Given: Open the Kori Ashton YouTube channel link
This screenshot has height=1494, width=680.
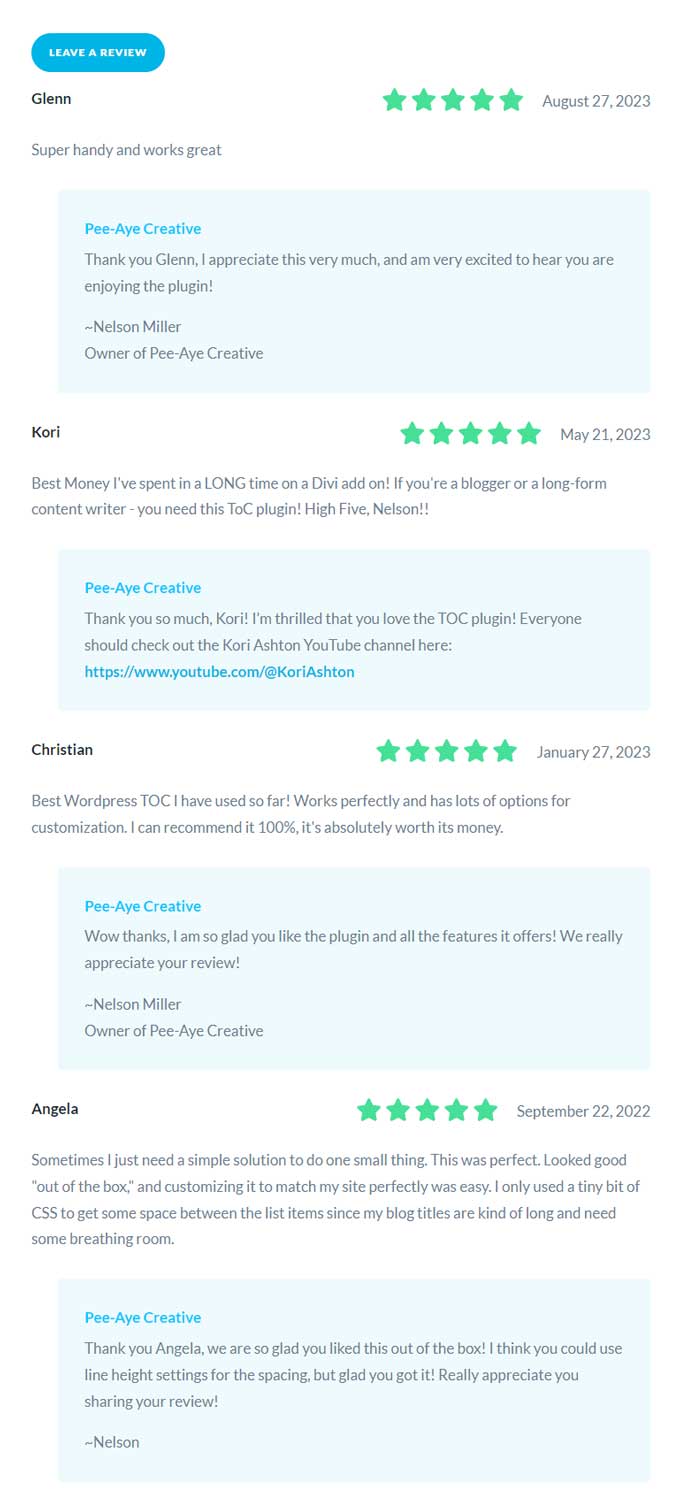Looking at the screenshot, I should [220, 672].
